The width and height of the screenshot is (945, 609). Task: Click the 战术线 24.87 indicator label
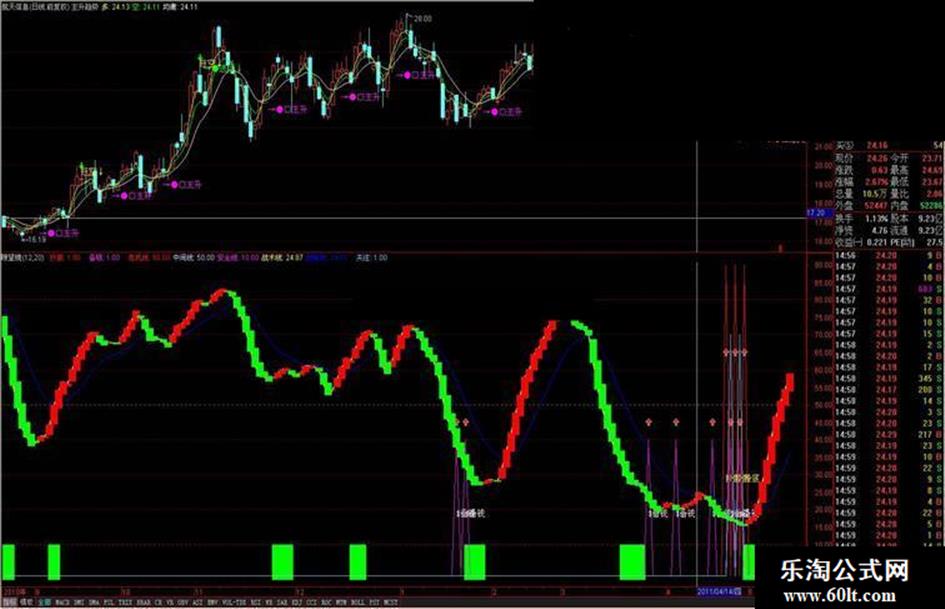coord(283,257)
